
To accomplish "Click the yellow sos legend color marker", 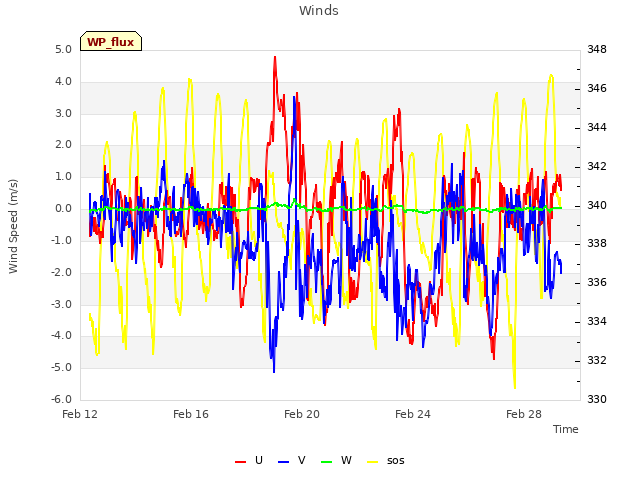I will [x=373, y=462].
